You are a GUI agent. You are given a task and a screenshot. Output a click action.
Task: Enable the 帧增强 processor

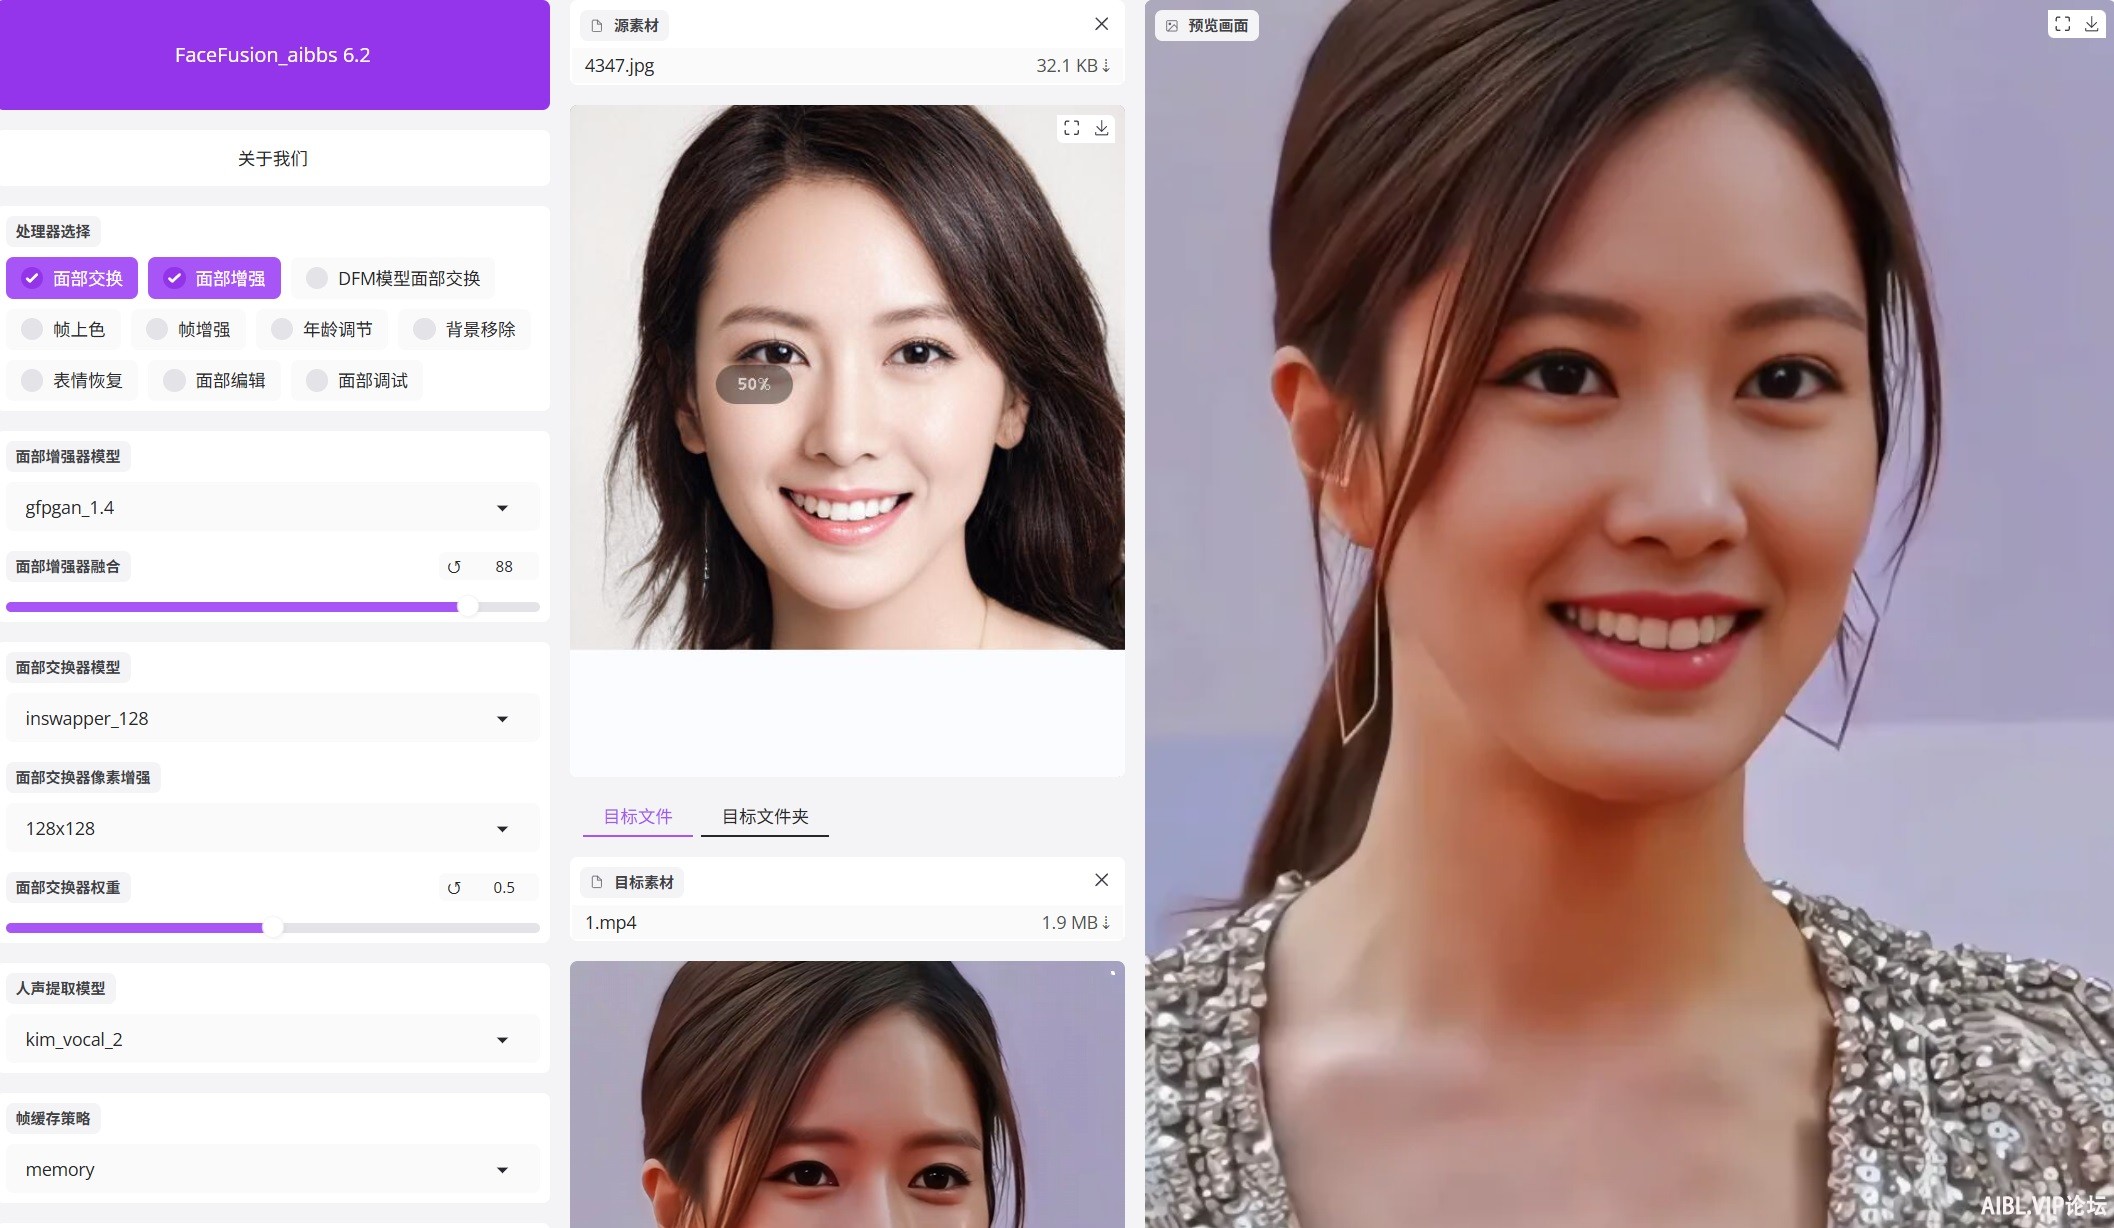[x=188, y=329]
